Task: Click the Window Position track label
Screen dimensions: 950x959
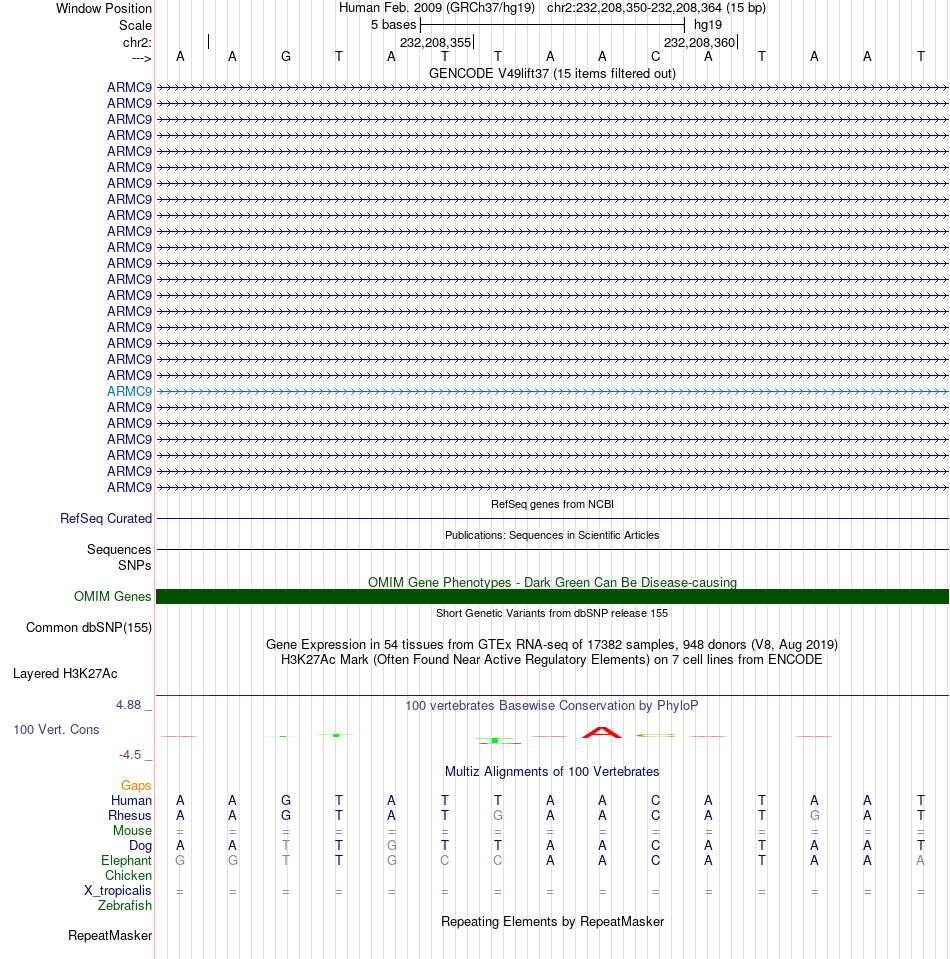Action: [103, 9]
